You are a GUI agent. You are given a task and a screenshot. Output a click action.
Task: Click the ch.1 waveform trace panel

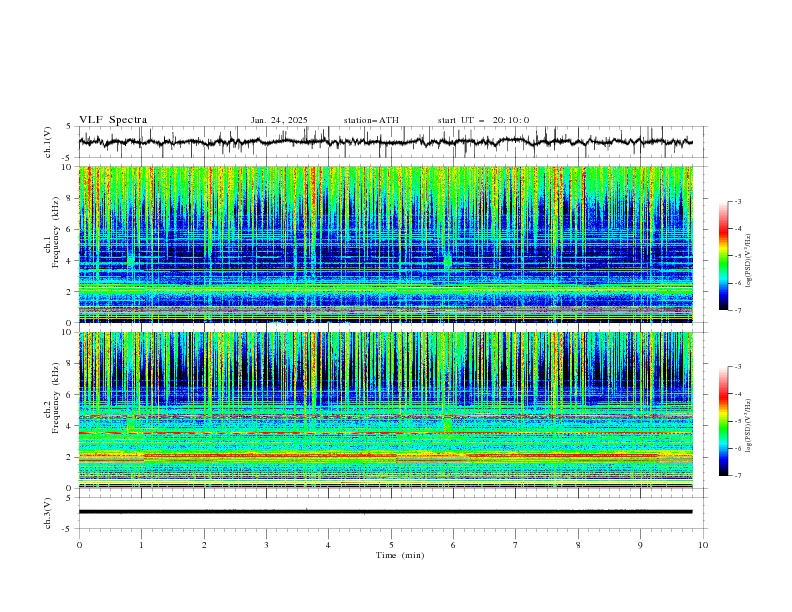coord(391,142)
